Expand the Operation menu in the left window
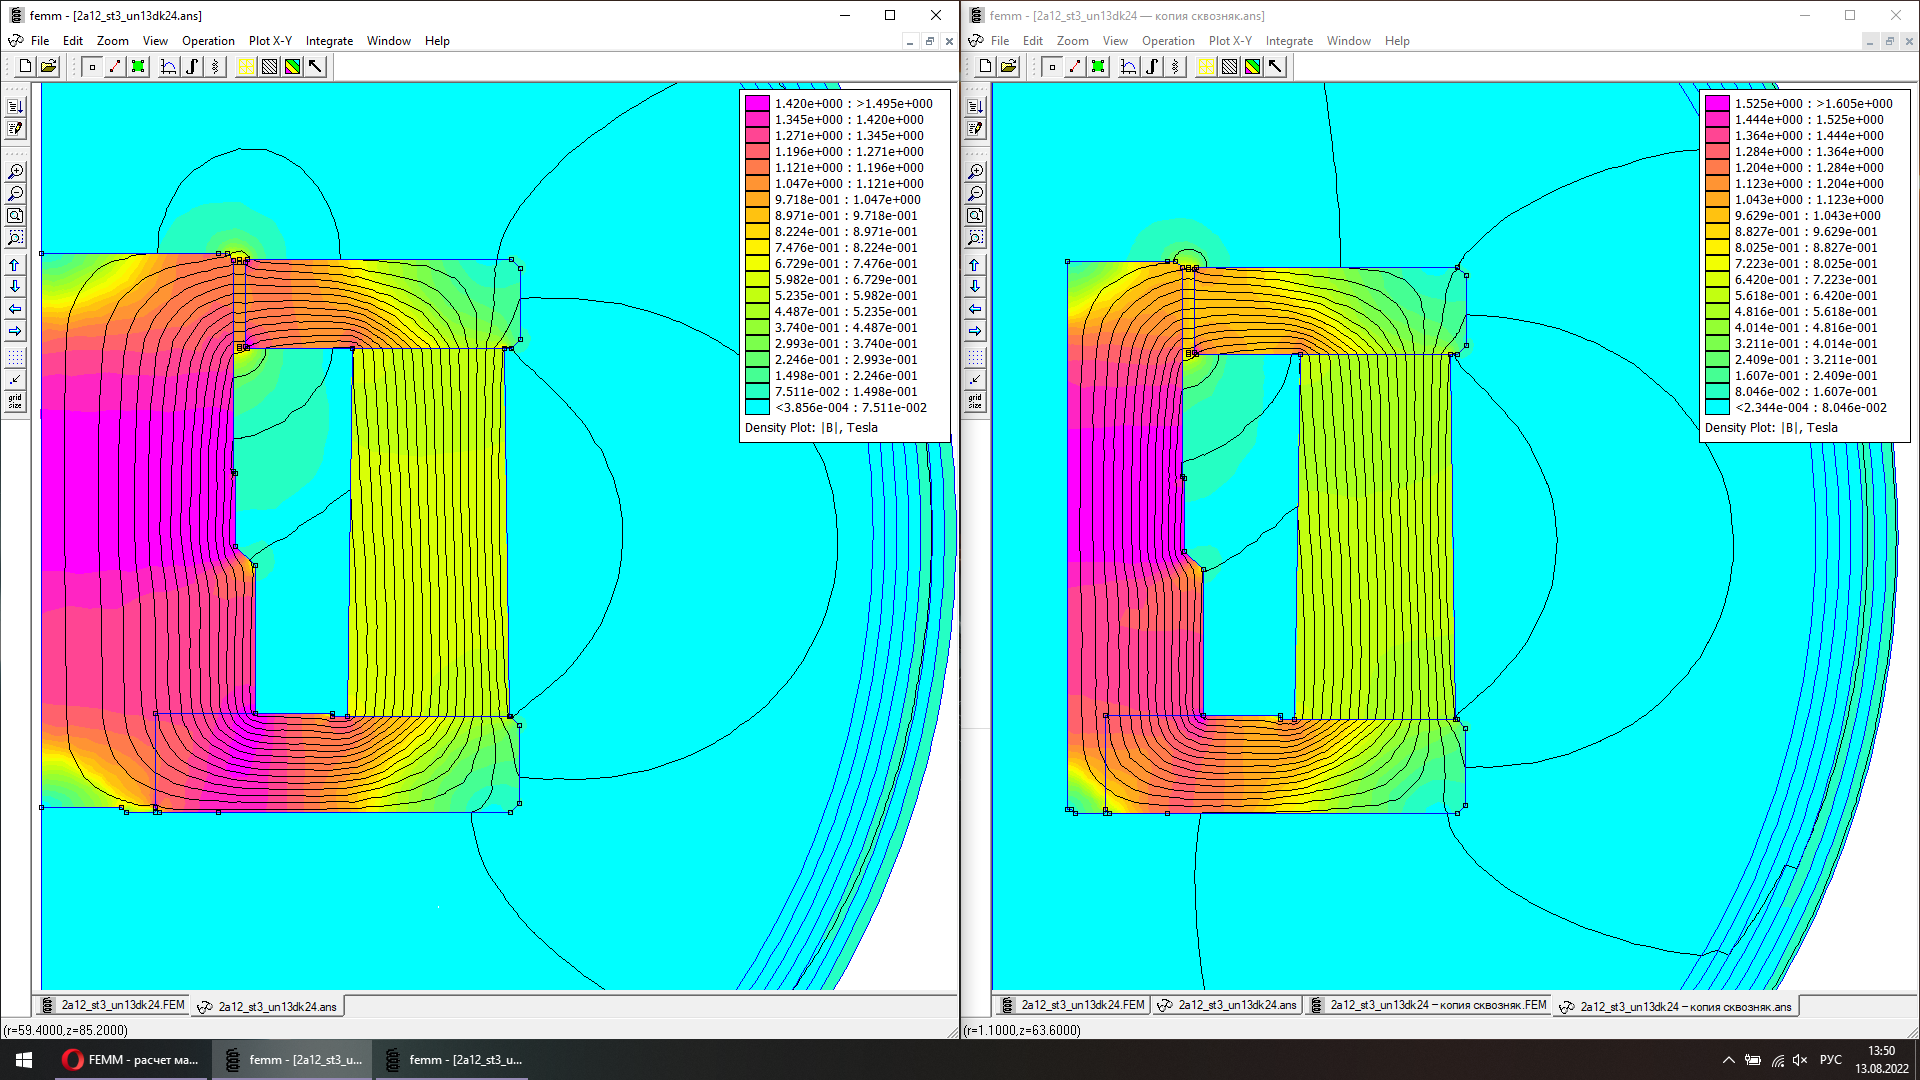Viewport: 1920px width, 1080px height. [x=208, y=41]
